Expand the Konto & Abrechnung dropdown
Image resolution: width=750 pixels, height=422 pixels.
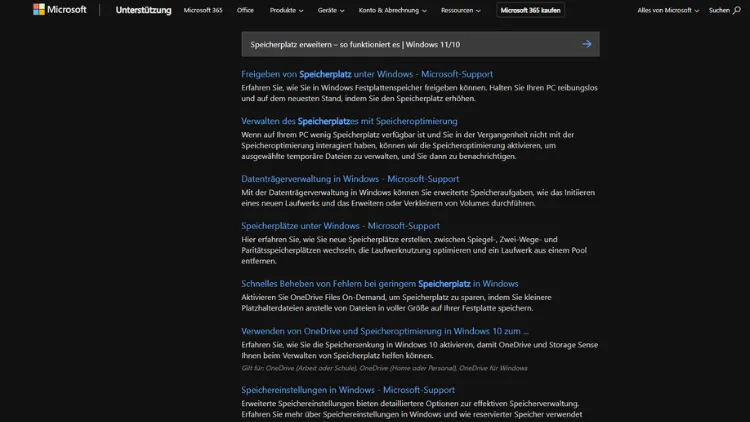[x=392, y=10]
